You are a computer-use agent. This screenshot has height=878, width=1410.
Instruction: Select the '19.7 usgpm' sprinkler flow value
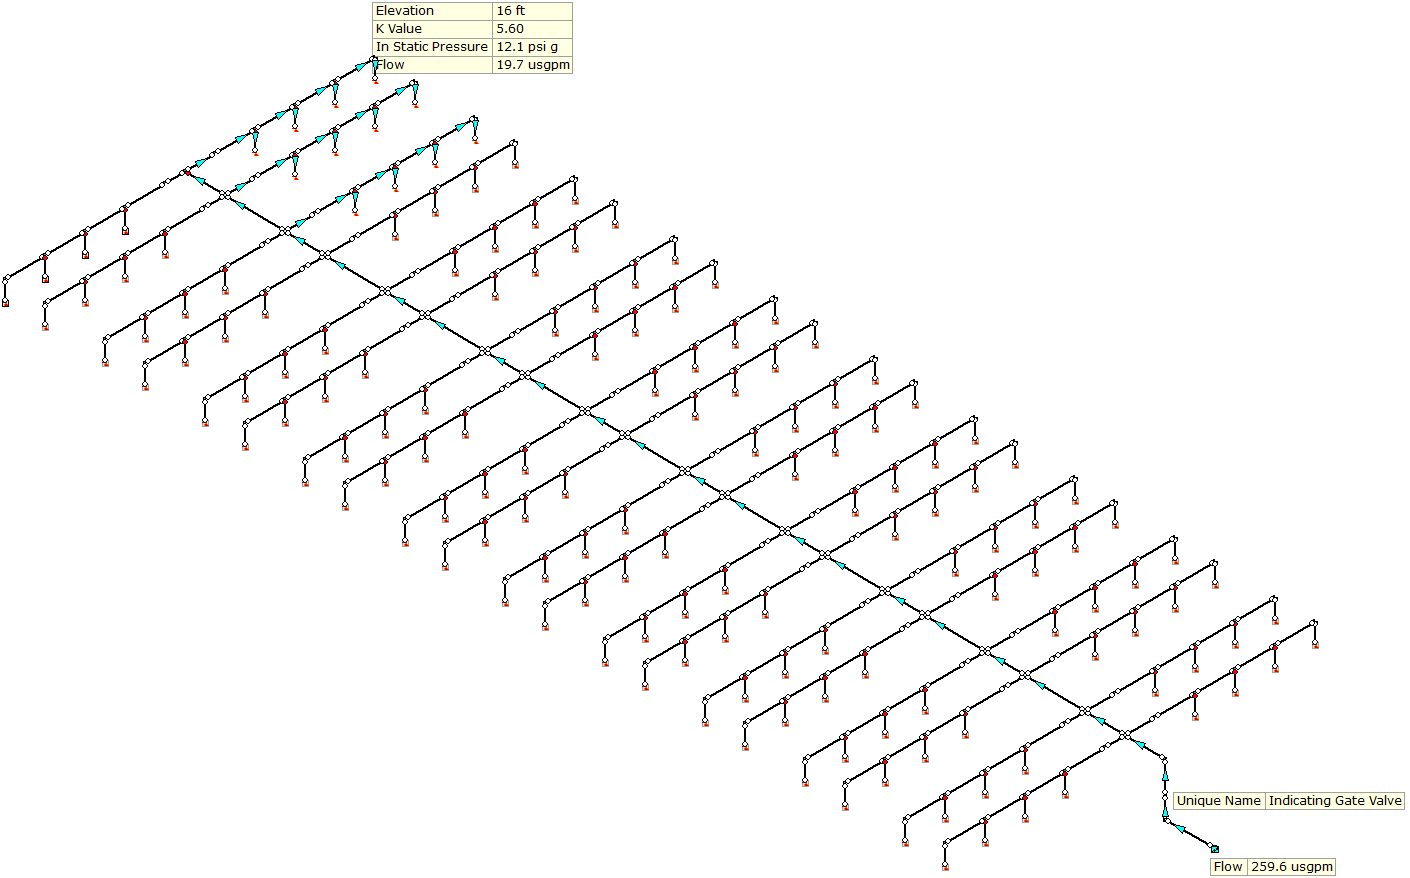[532, 65]
